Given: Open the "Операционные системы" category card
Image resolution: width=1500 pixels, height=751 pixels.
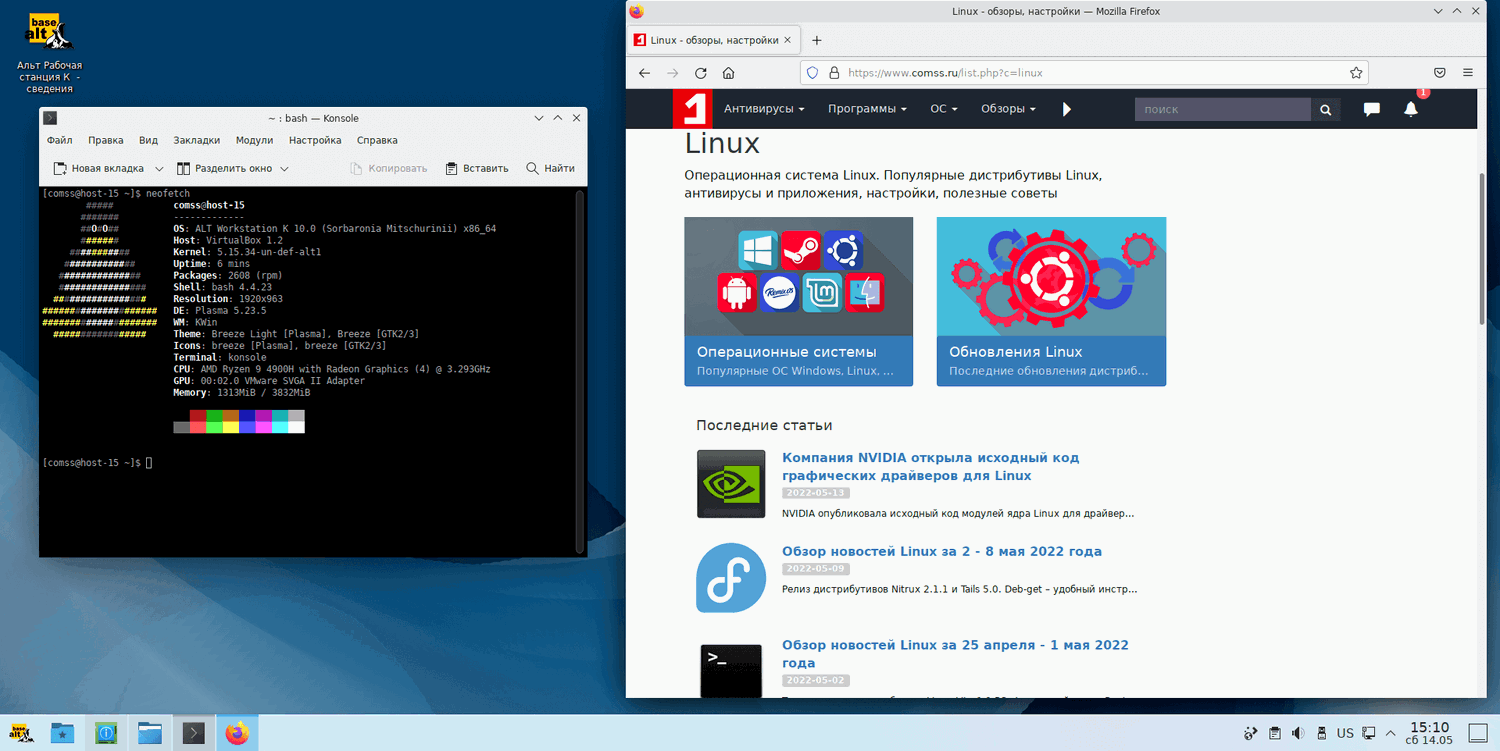Looking at the screenshot, I should click(x=799, y=301).
